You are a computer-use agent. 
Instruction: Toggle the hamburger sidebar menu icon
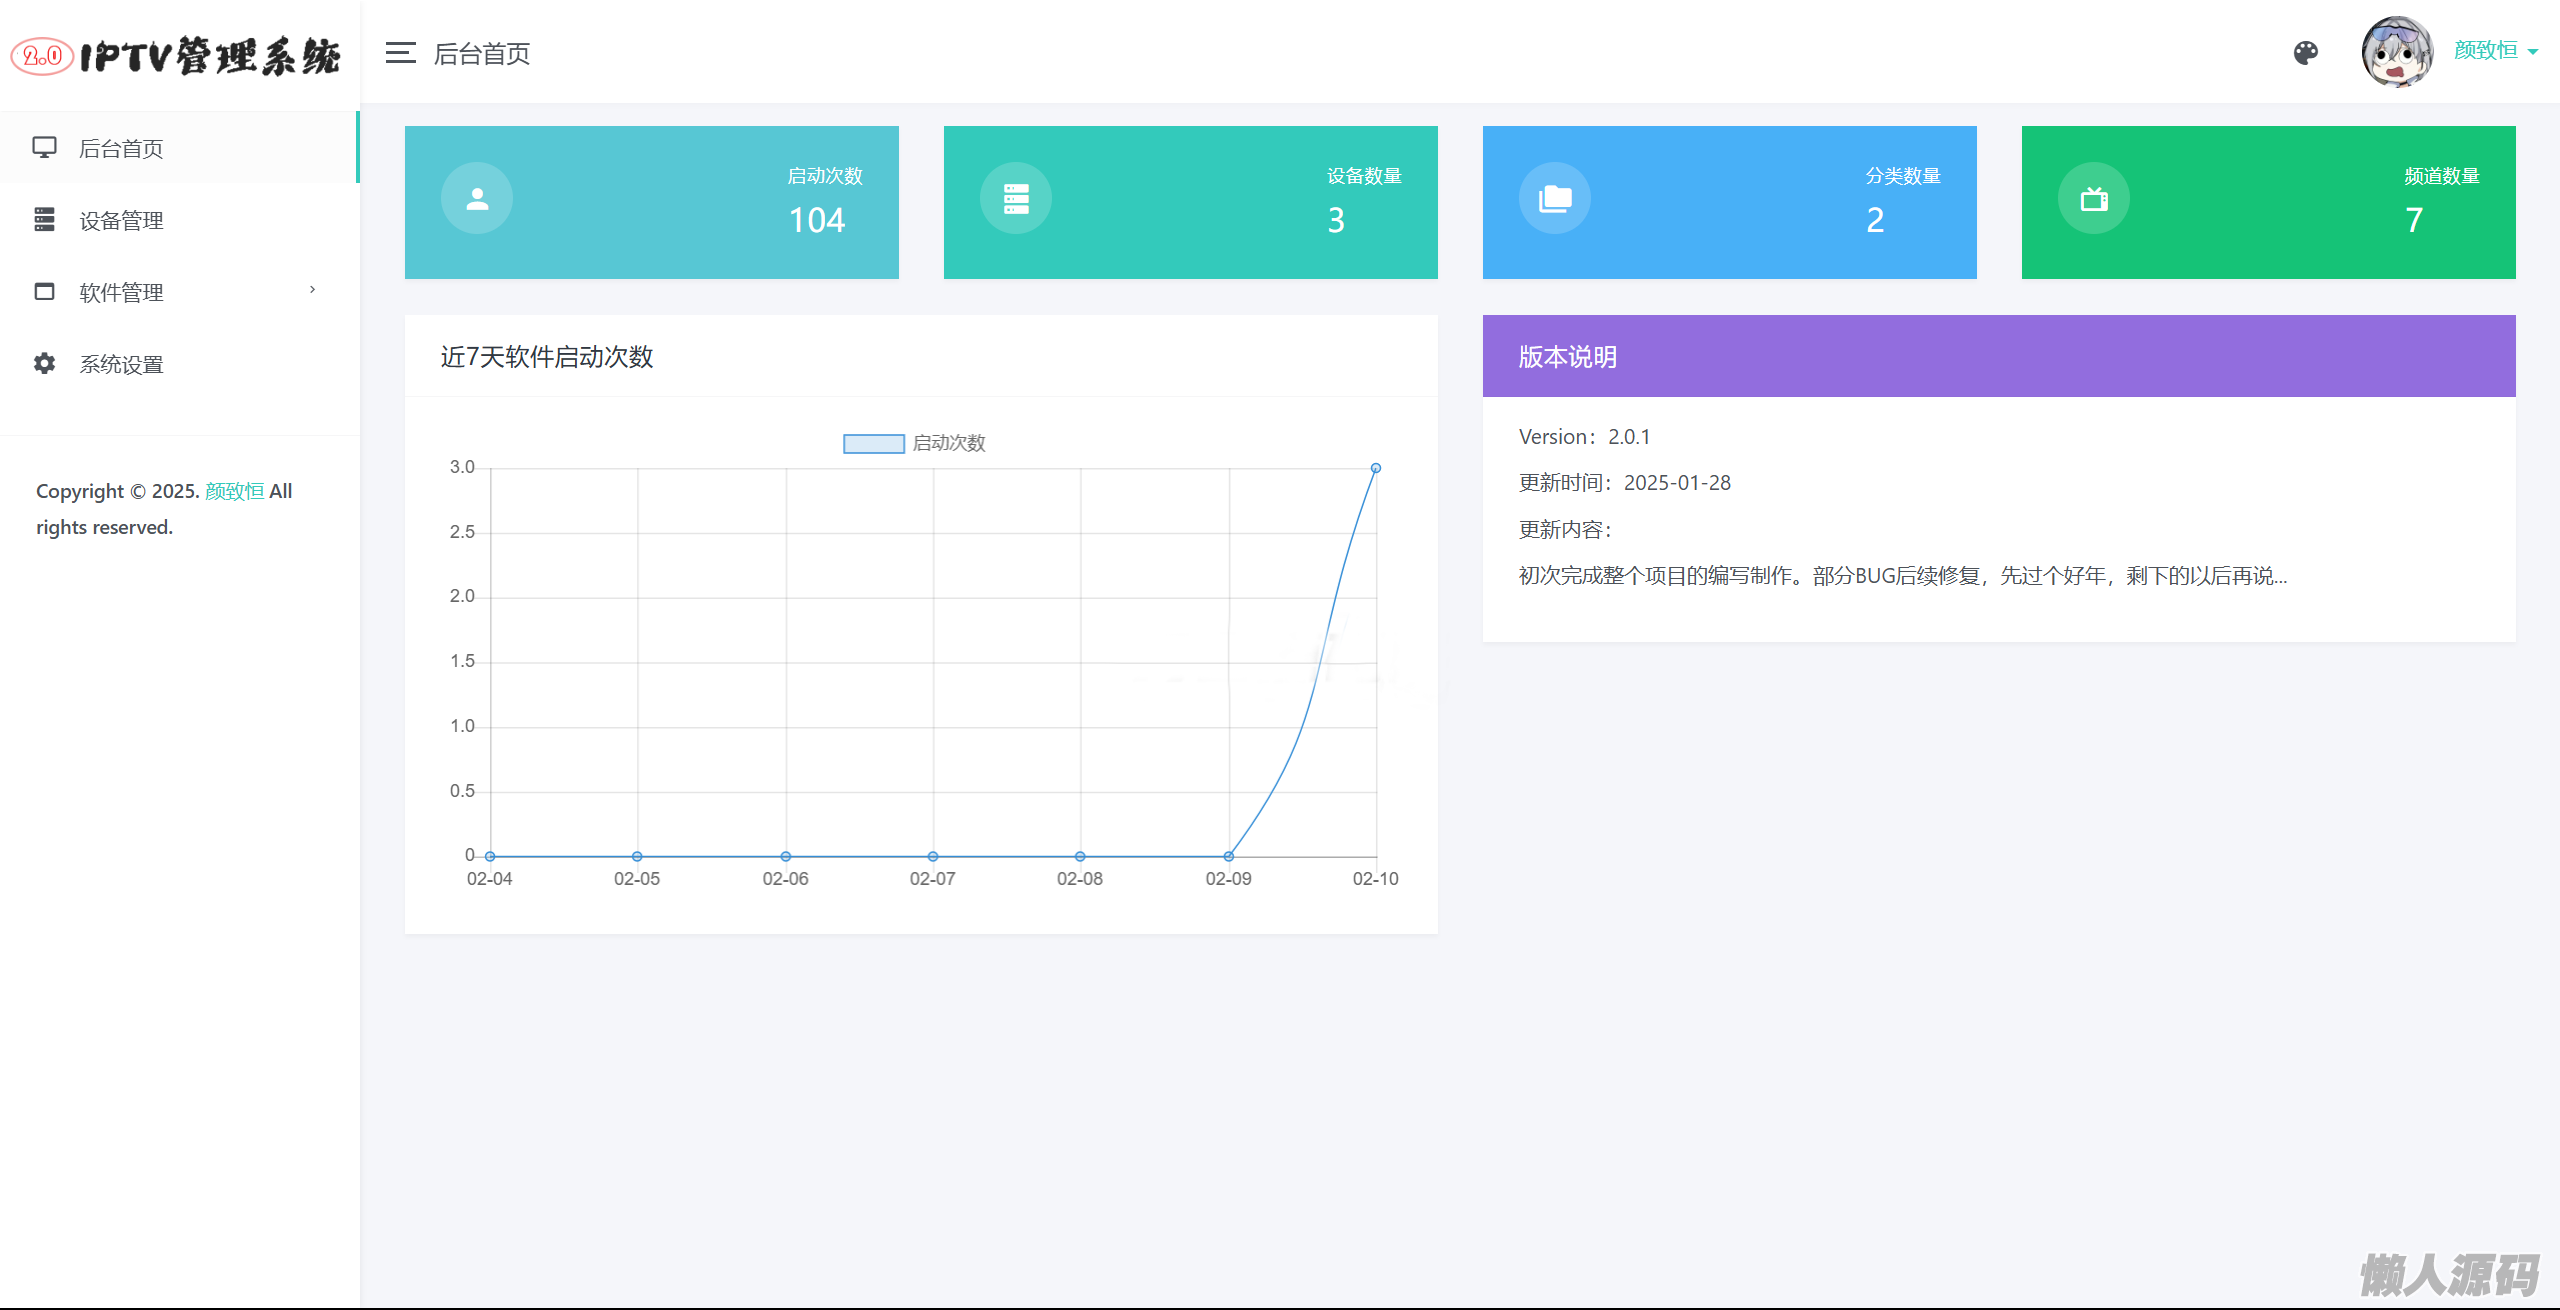[400, 53]
